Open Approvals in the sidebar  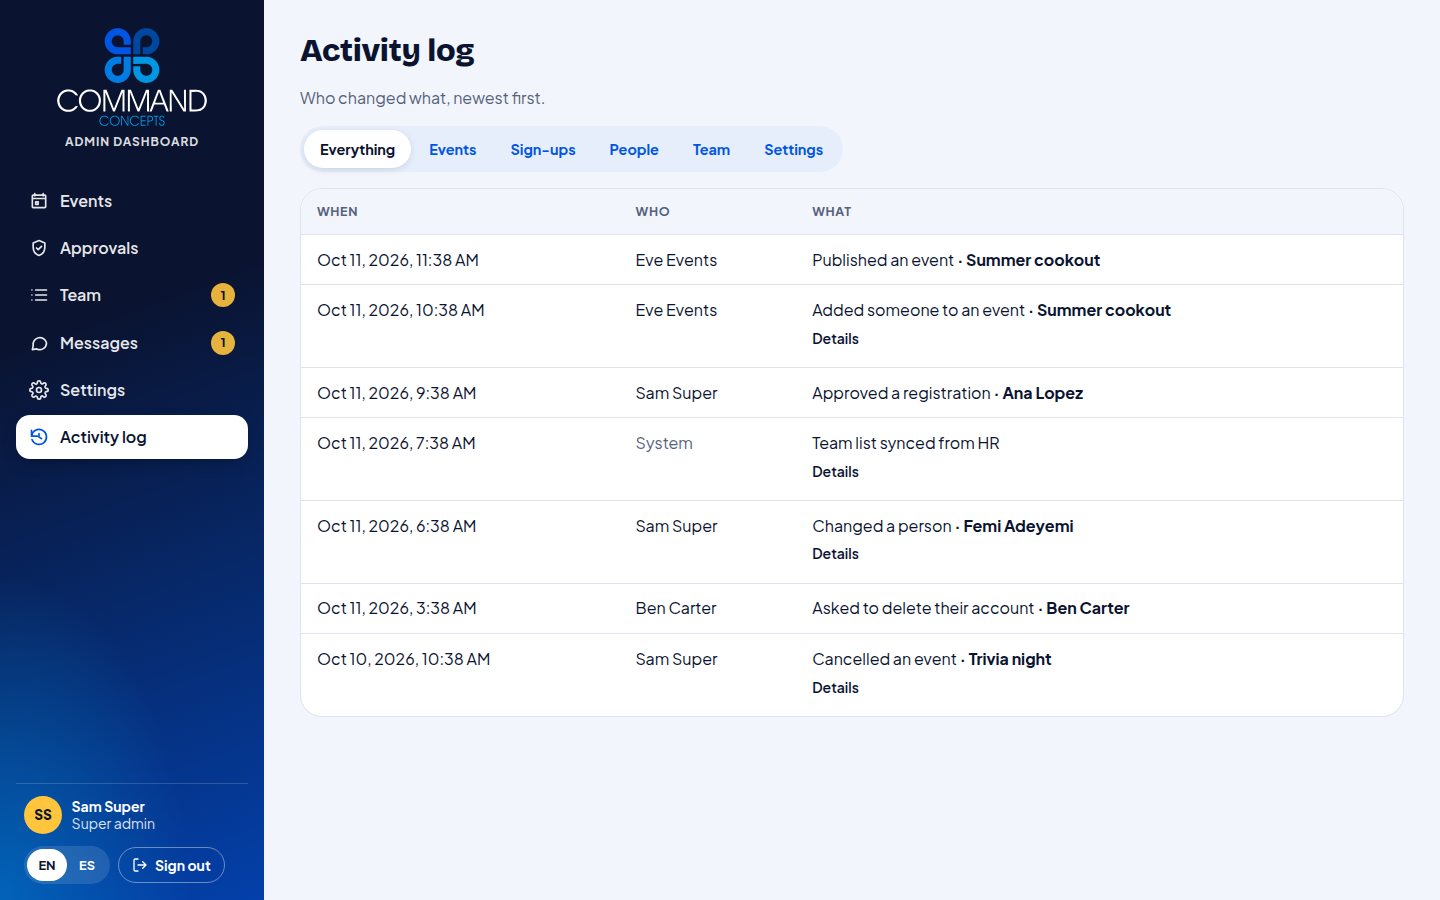click(132, 248)
